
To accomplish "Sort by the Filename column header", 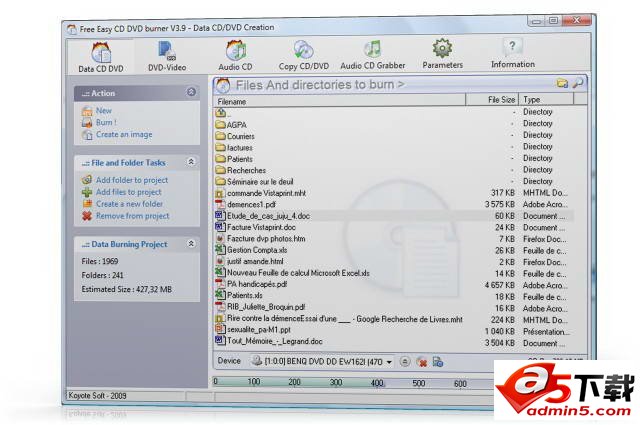I will point(340,101).
